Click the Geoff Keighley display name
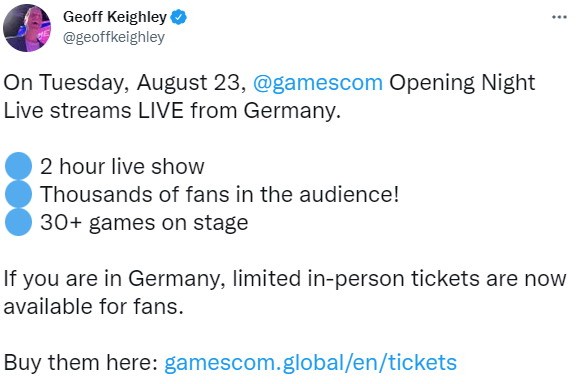 115,17
